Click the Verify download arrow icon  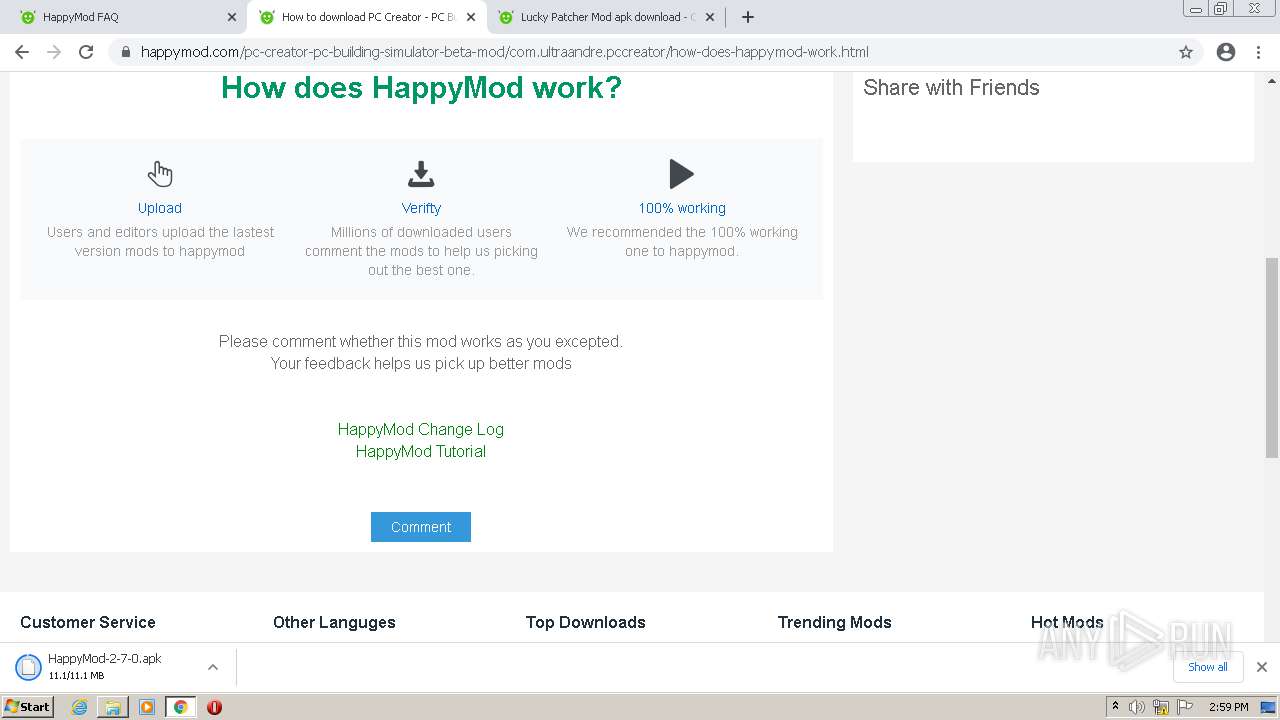[x=421, y=174]
